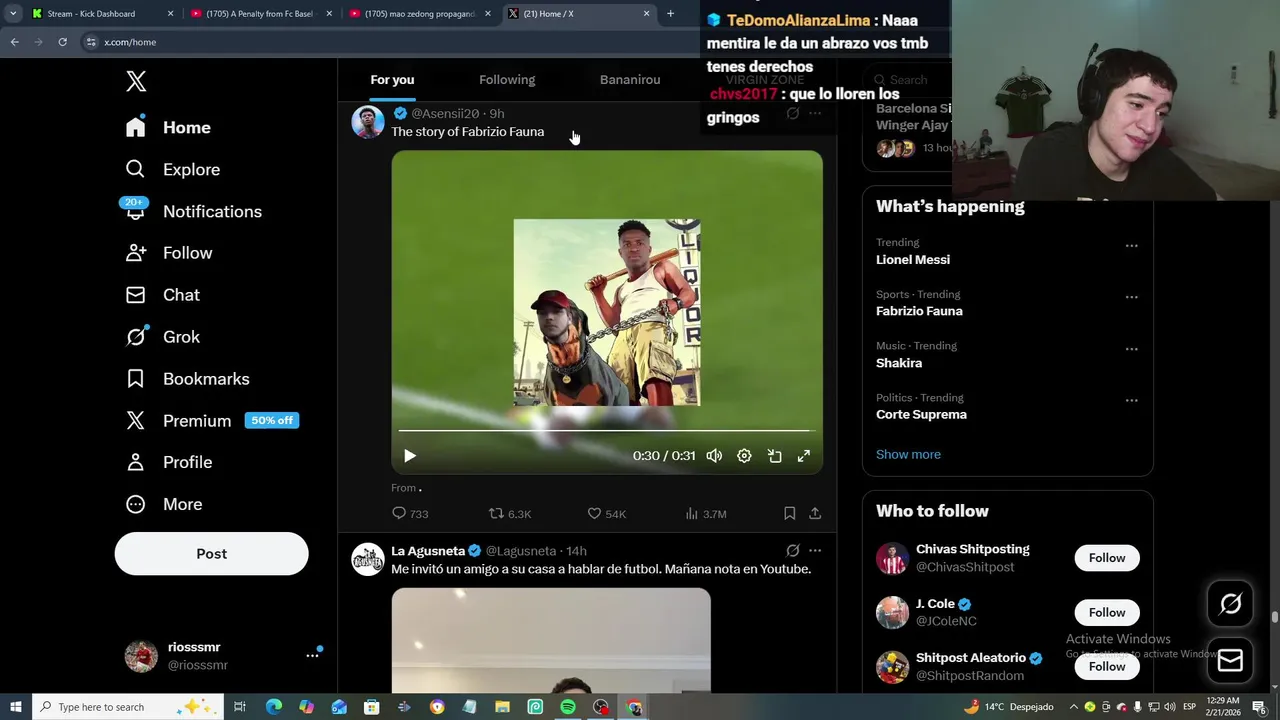Open Bookmarks in the sidebar

[x=187, y=379]
